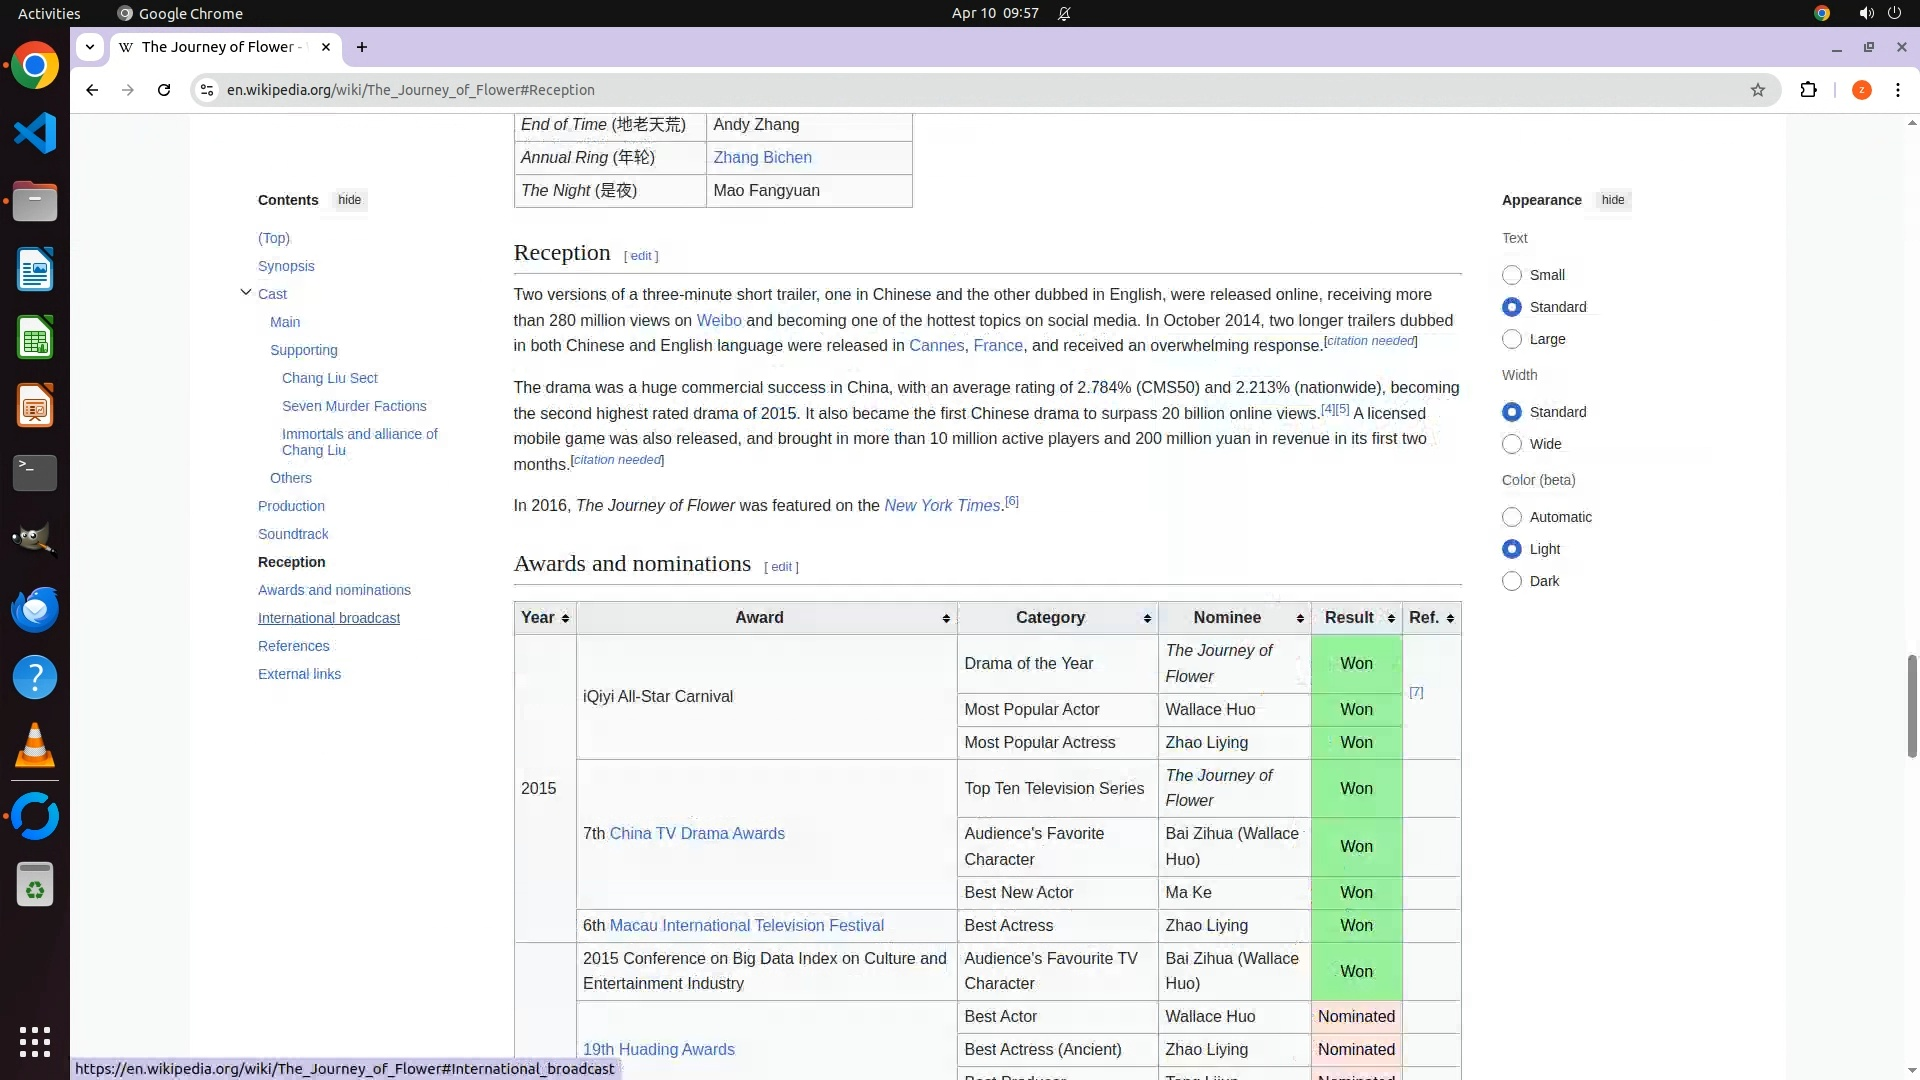Switch the page width to Wide
The height and width of the screenshot is (1080, 1920).
[1512, 444]
